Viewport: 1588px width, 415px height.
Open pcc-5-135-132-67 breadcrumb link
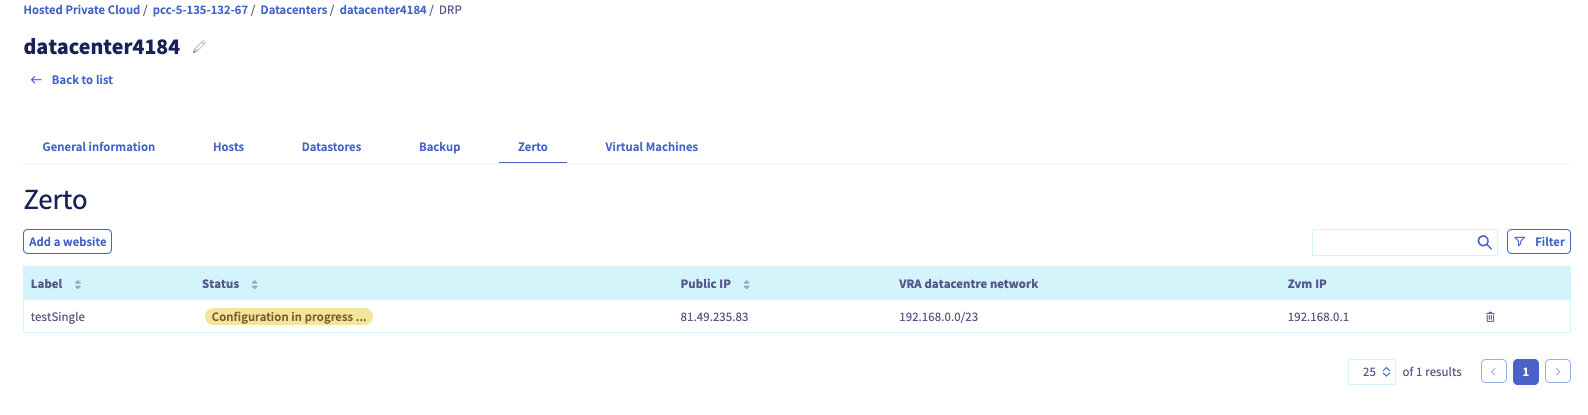tap(200, 10)
